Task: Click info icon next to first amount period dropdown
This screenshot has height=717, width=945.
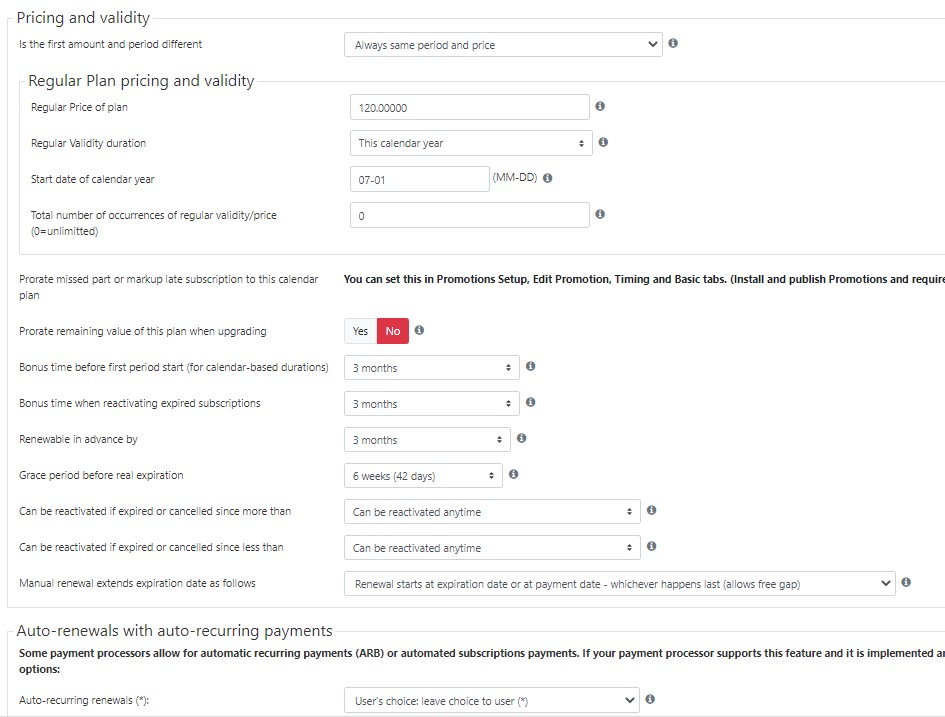Action: click(673, 43)
